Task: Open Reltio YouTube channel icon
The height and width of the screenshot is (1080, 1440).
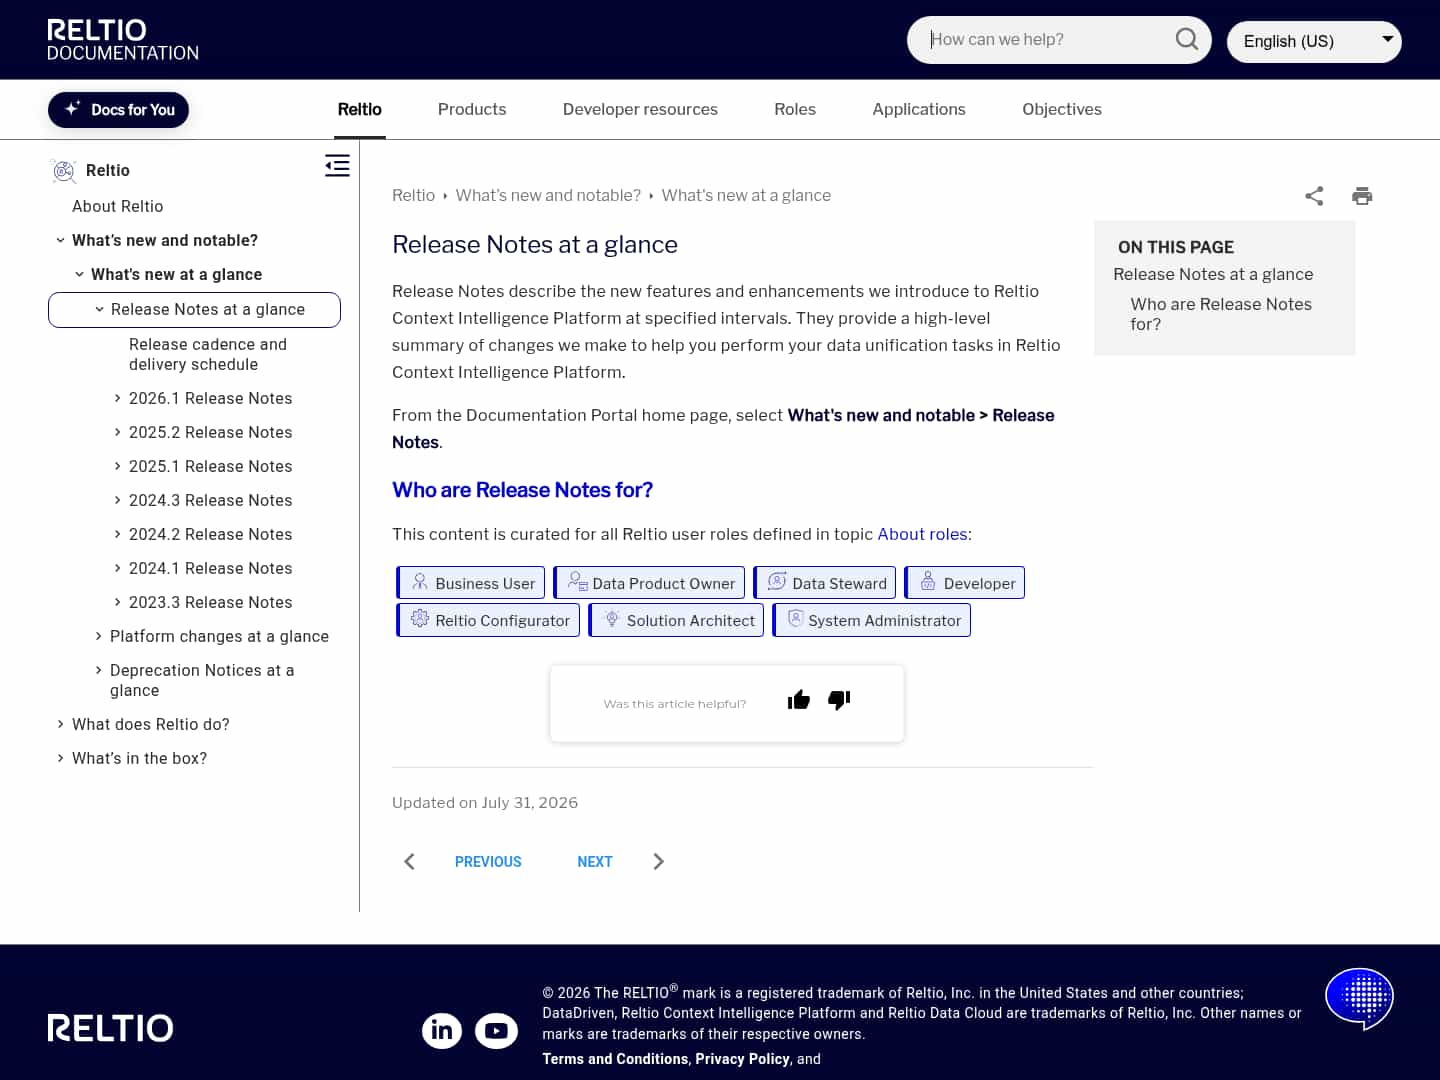Action: click(496, 1030)
